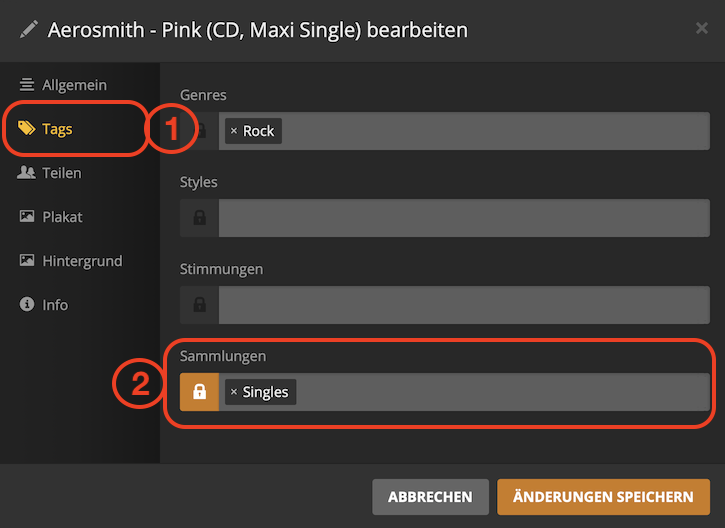Viewport: 725px width, 528px height.
Task: Click the Allgemein sidebar icon
Action: tap(27, 85)
